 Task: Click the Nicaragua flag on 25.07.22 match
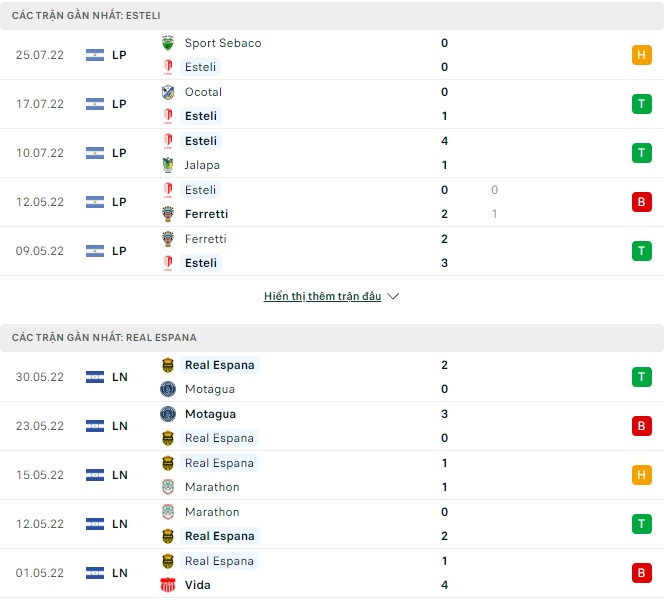point(95,55)
